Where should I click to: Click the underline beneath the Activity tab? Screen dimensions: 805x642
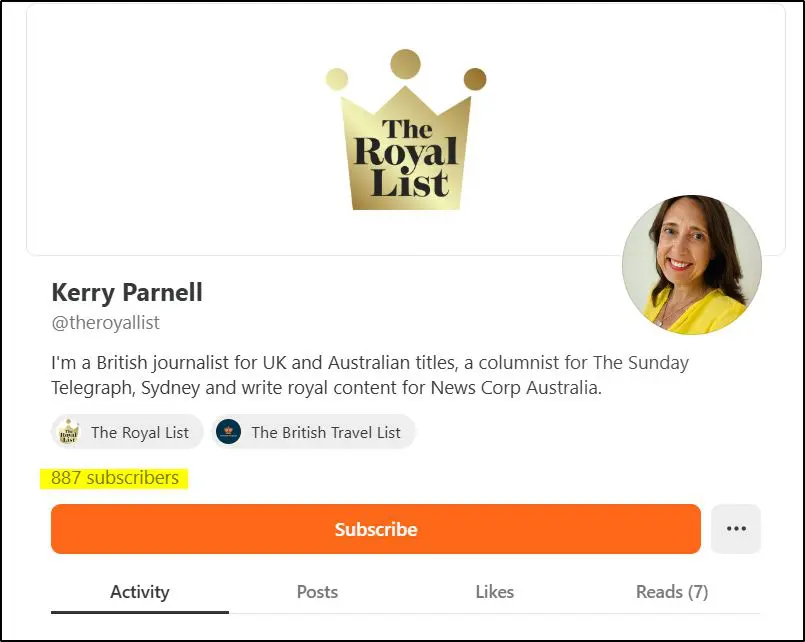(140, 611)
